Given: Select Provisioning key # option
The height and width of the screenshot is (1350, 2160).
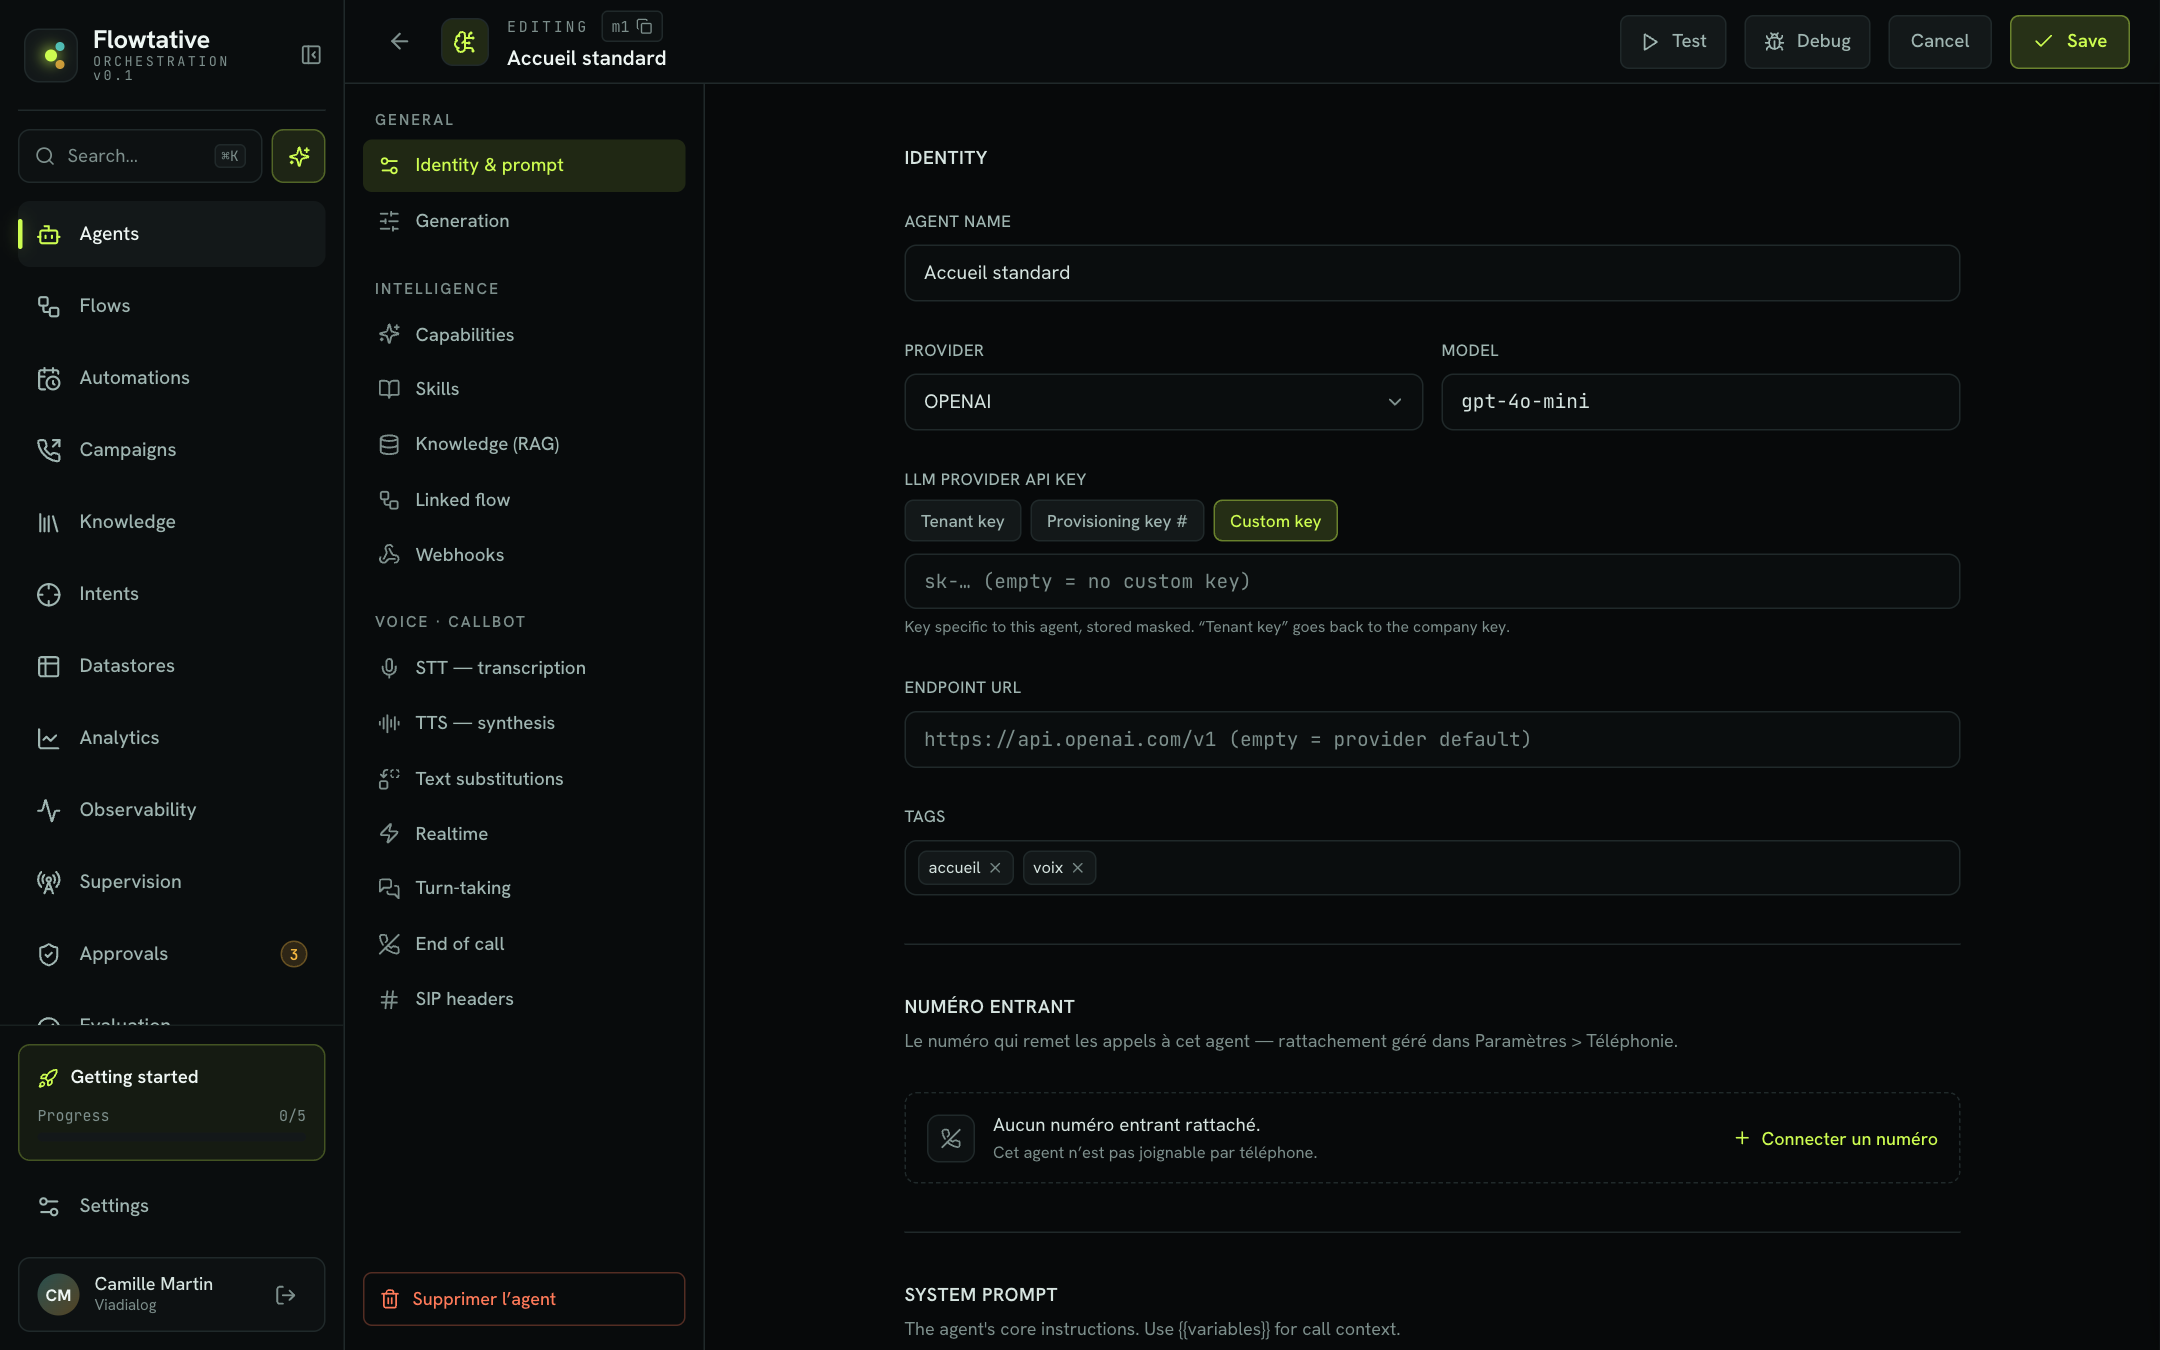Looking at the screenshot, I should [1116, 521].
